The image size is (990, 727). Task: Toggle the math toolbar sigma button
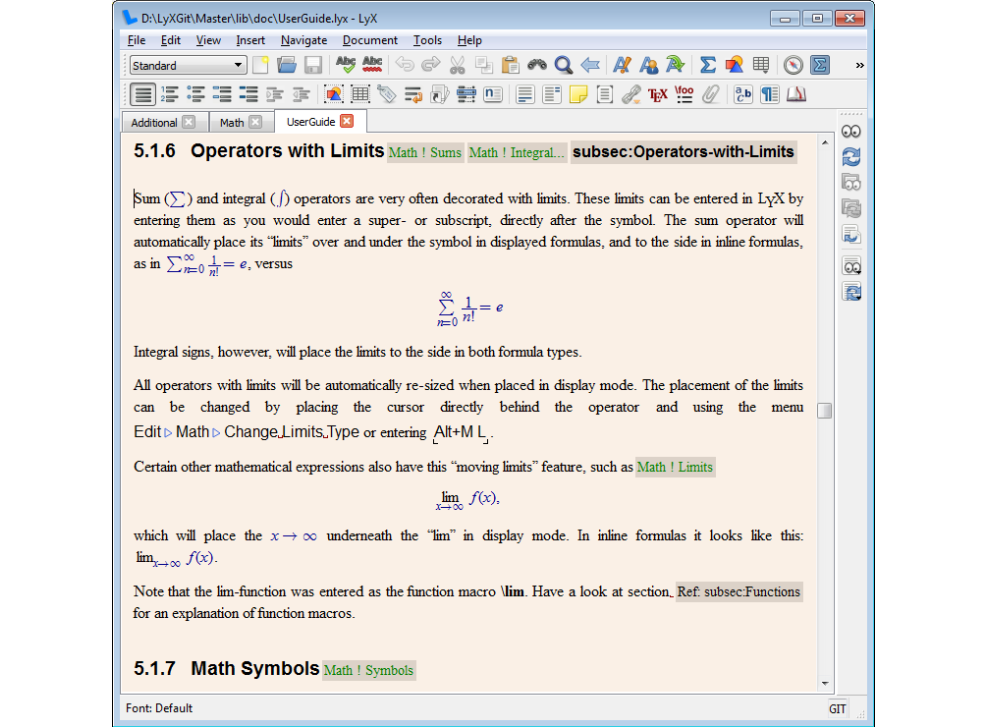[820, 65]
